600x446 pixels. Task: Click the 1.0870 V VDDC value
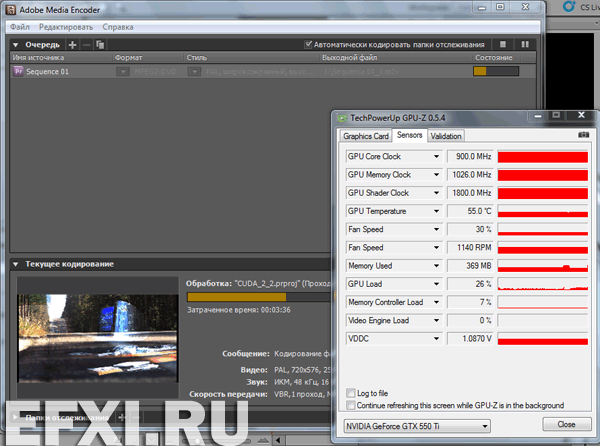click(x=470, y=339)
